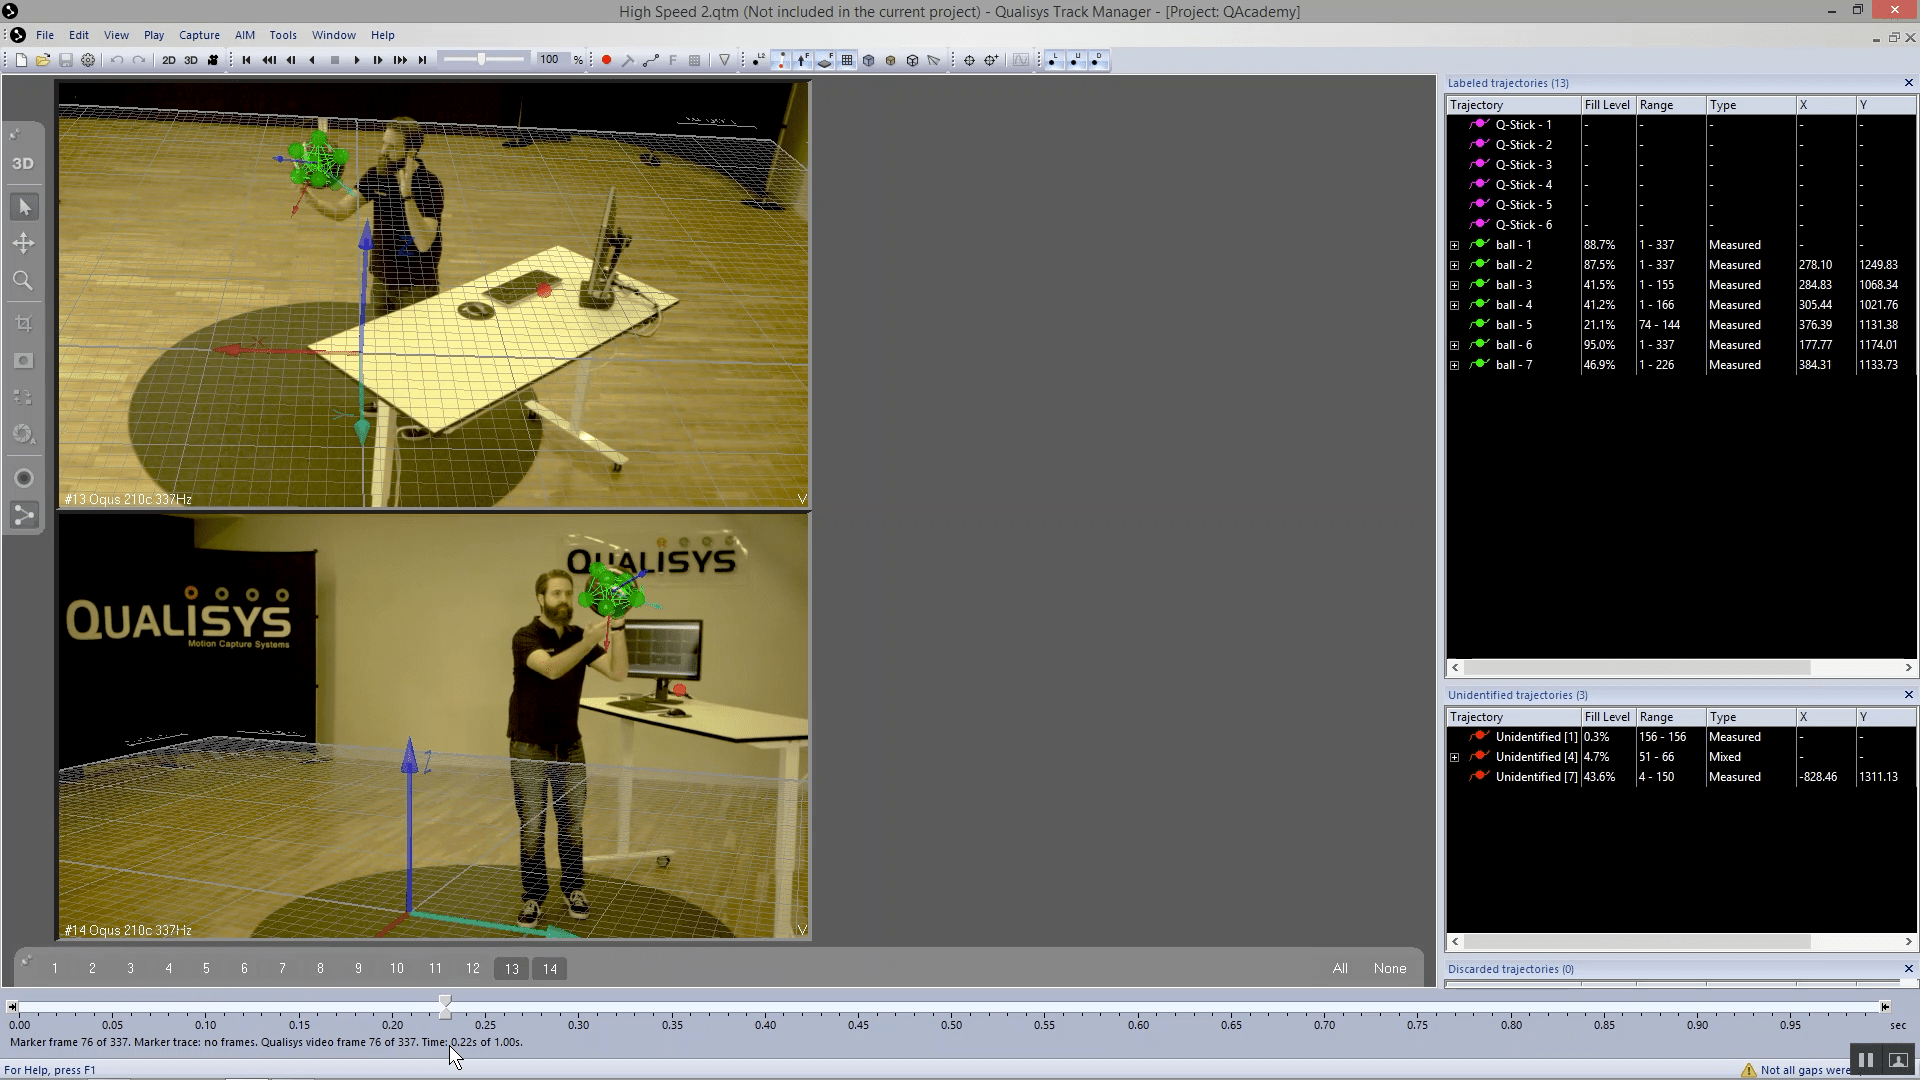Use the Labeled trajectories horizontal scrollbar
The image size is (1920, 1080).
pyautogui.click(x=1637, y=667)
